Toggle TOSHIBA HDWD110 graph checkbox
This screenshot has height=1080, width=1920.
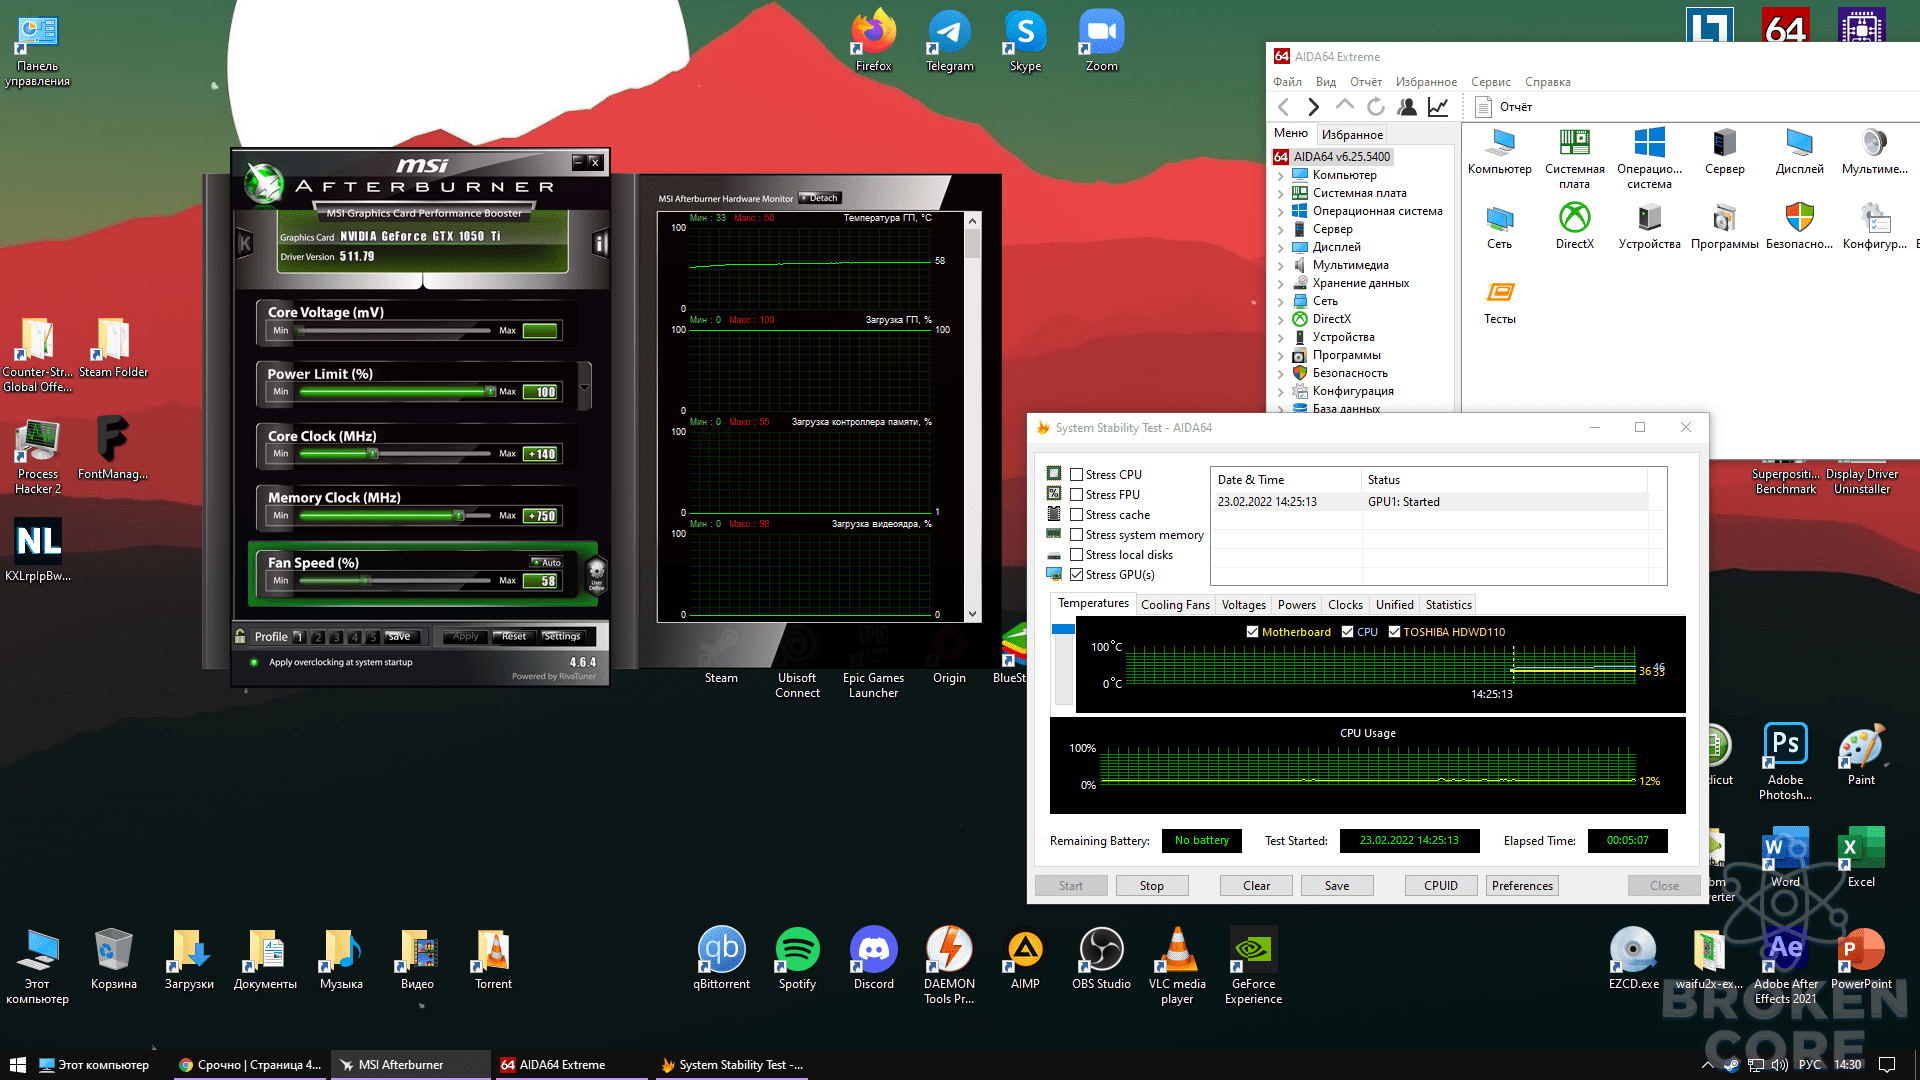click(x=1394, y=632)
